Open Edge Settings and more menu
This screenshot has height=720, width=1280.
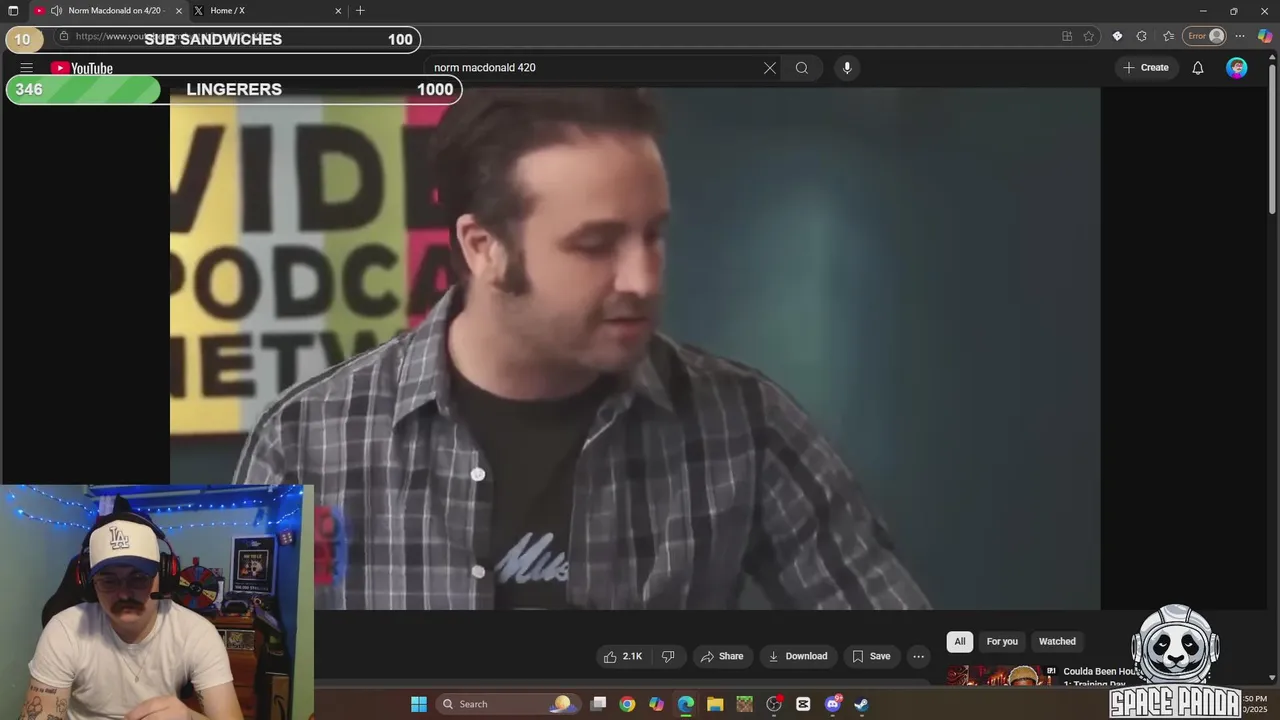click(x=1240, y=36)
